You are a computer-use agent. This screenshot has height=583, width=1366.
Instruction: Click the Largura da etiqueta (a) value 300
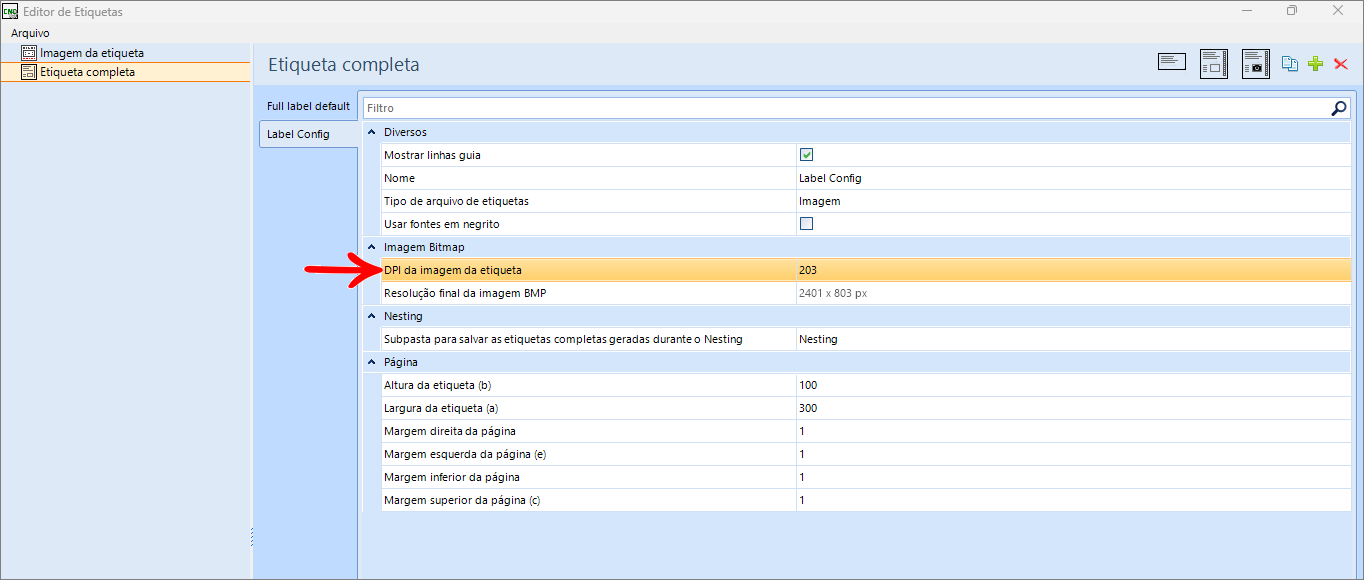808,408
